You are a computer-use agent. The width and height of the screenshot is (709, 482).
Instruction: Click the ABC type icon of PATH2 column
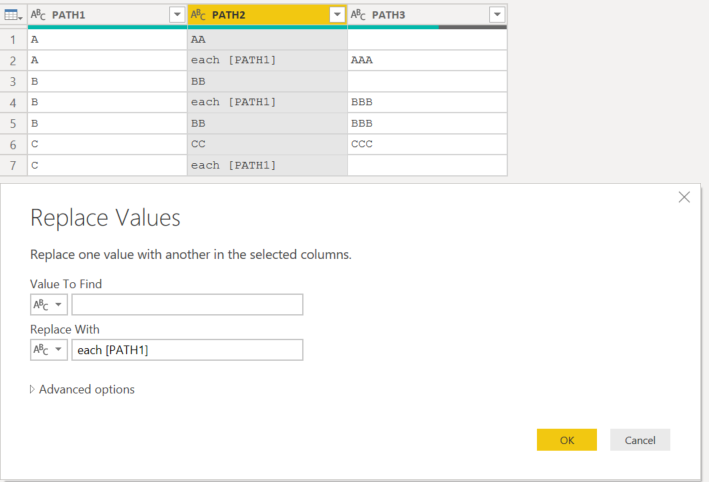click(x=198, y=15)
